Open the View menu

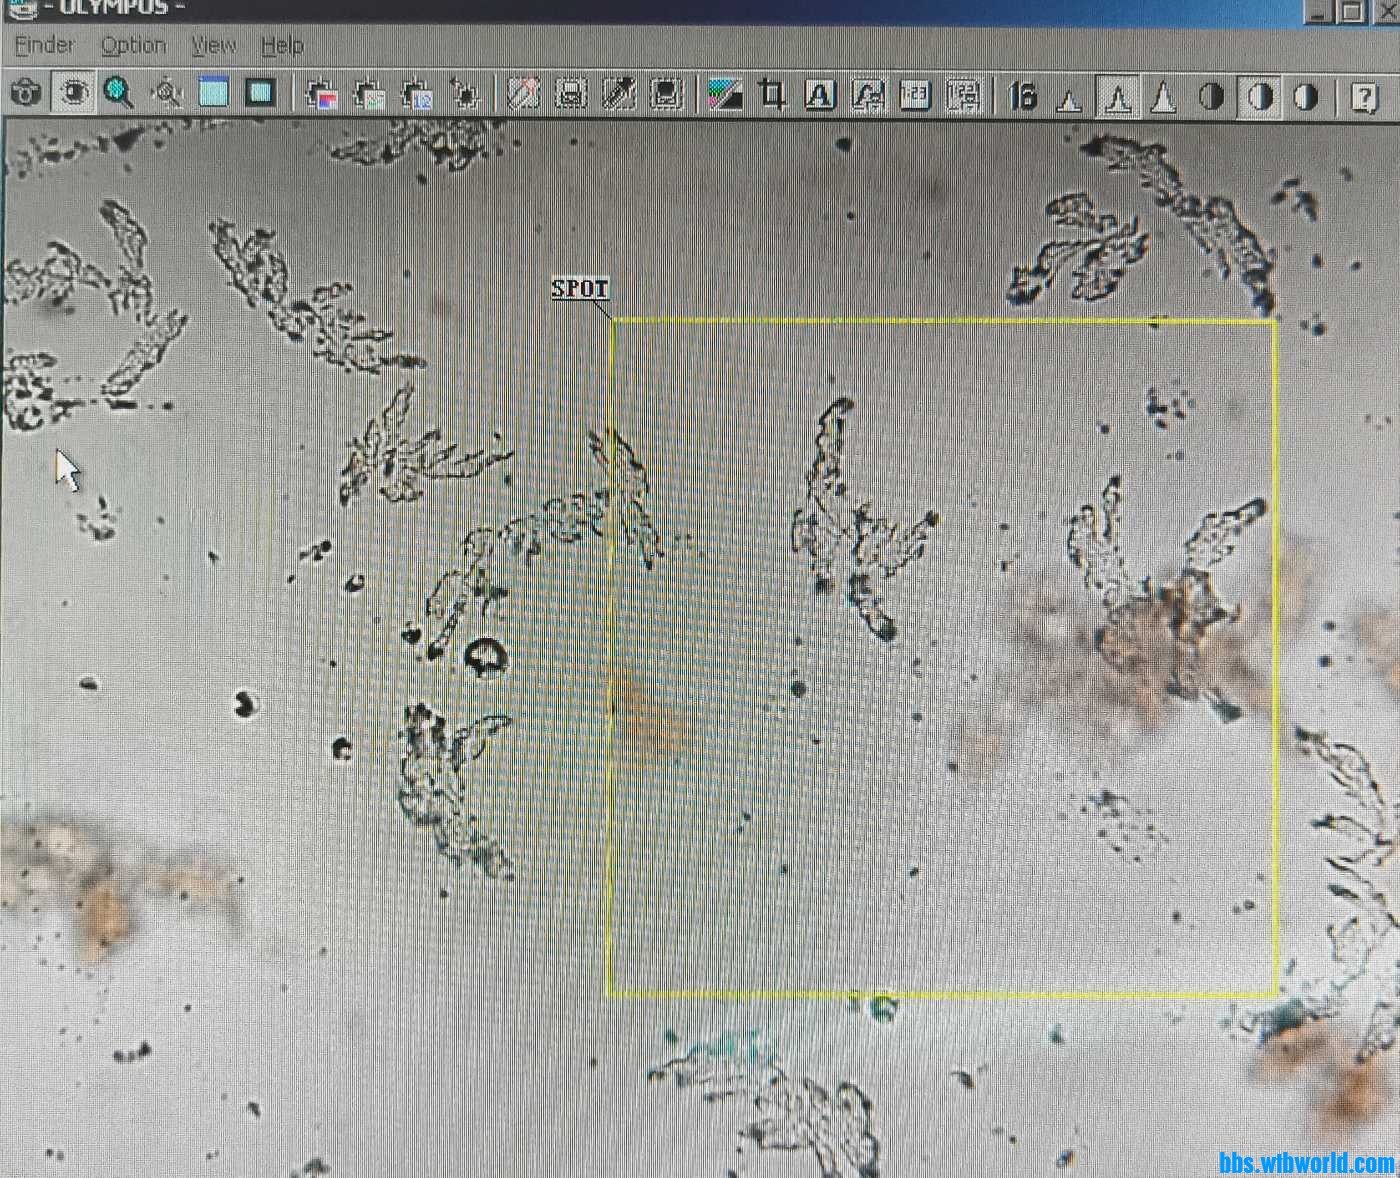point(213,46)
